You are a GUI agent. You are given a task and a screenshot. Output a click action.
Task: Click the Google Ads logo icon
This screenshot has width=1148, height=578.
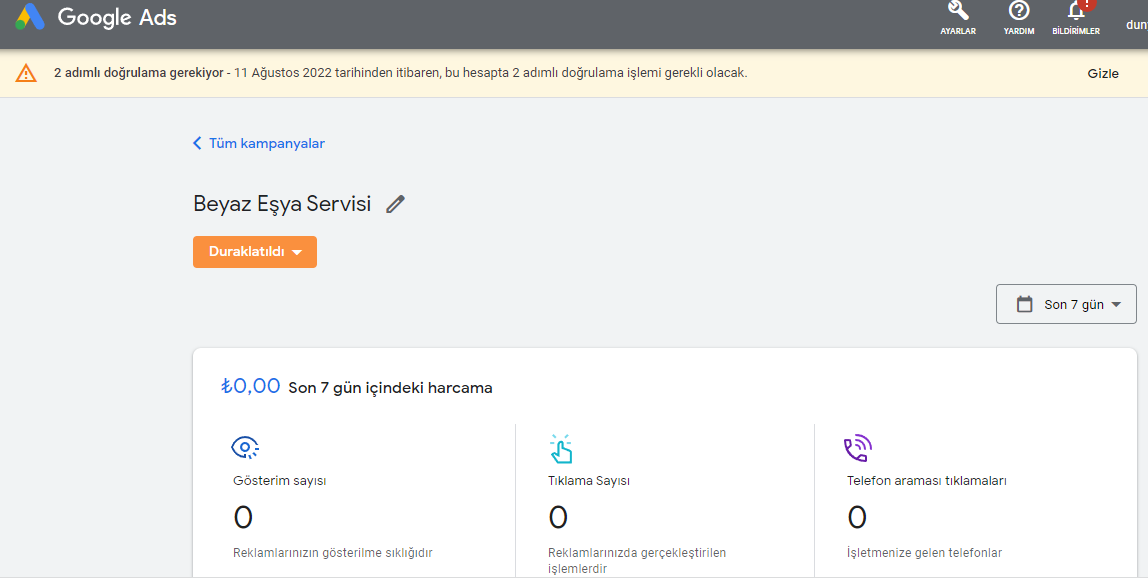[30, 16]
